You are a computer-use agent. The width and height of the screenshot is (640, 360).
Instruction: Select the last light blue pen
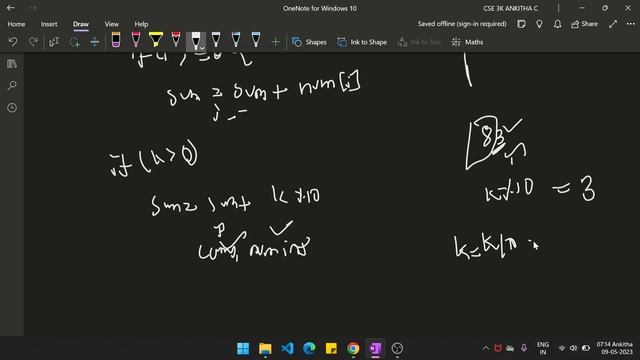256,40
